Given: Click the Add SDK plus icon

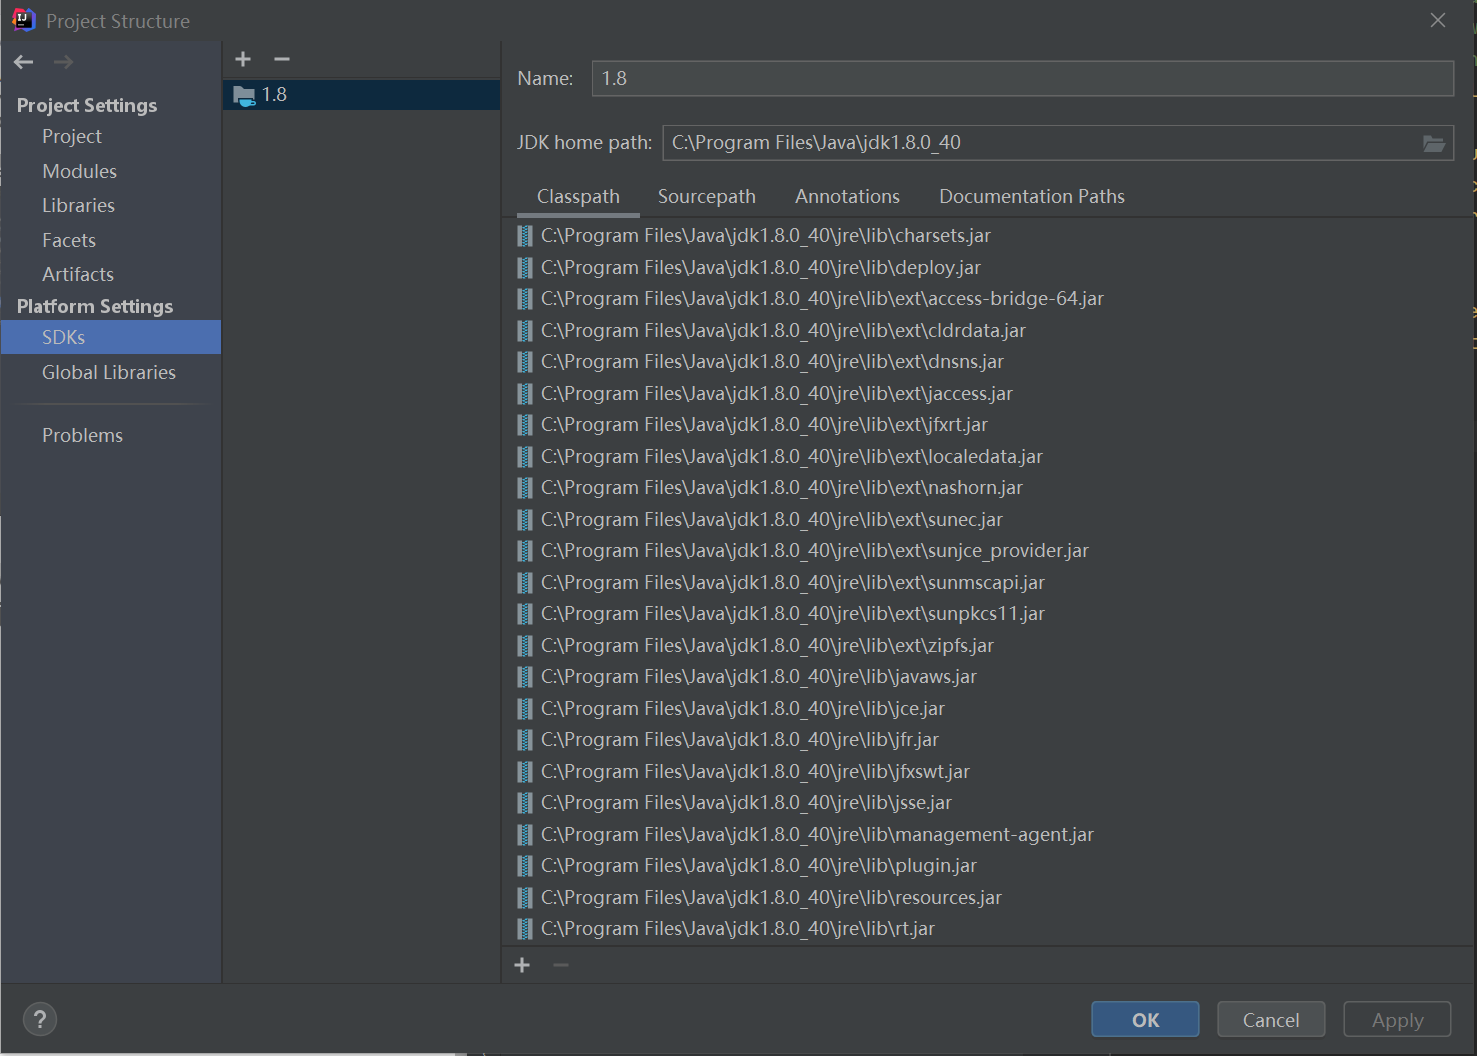Looking at the screenshot, I should (x=243, y=59).
